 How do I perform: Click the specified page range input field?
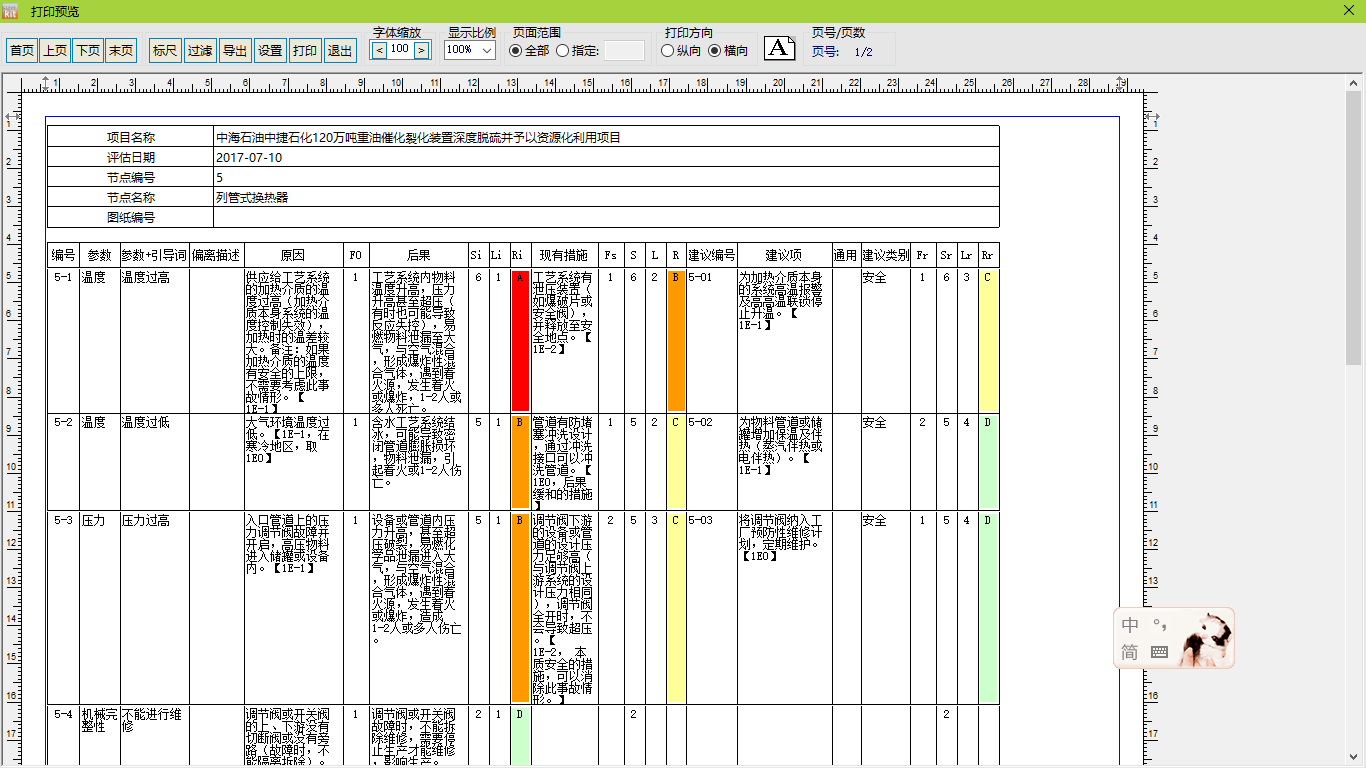(x=624, y=50)
